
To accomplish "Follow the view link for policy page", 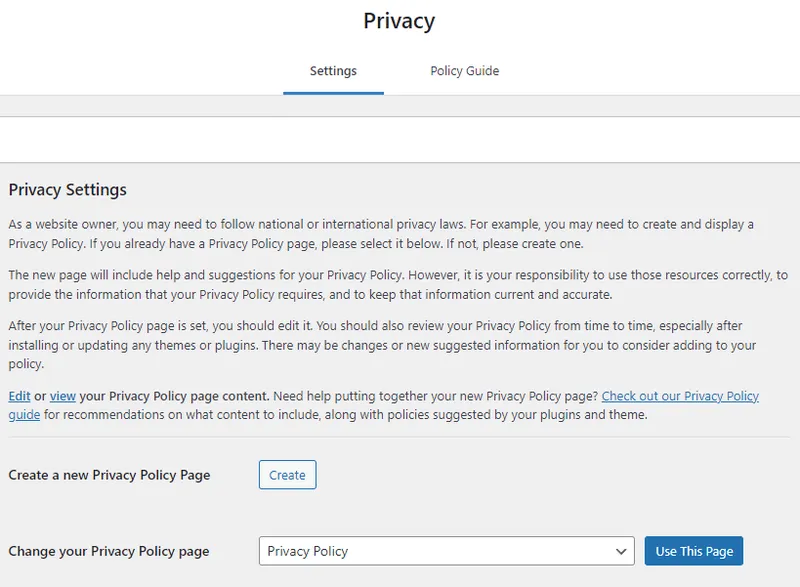I will click(x=63, y=396).
